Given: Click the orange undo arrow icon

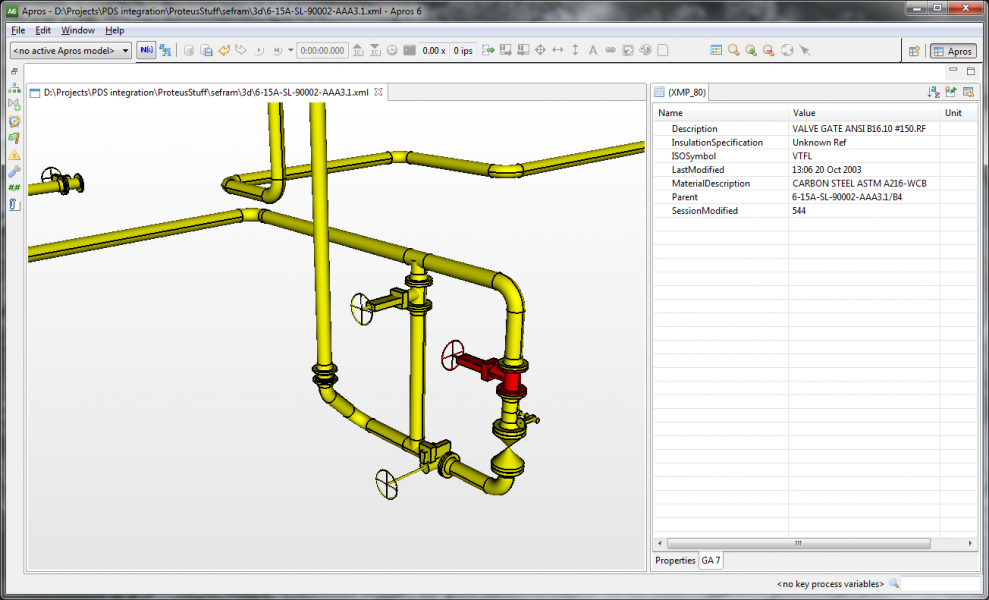Looking at the screenshot, I should (224, 50).
